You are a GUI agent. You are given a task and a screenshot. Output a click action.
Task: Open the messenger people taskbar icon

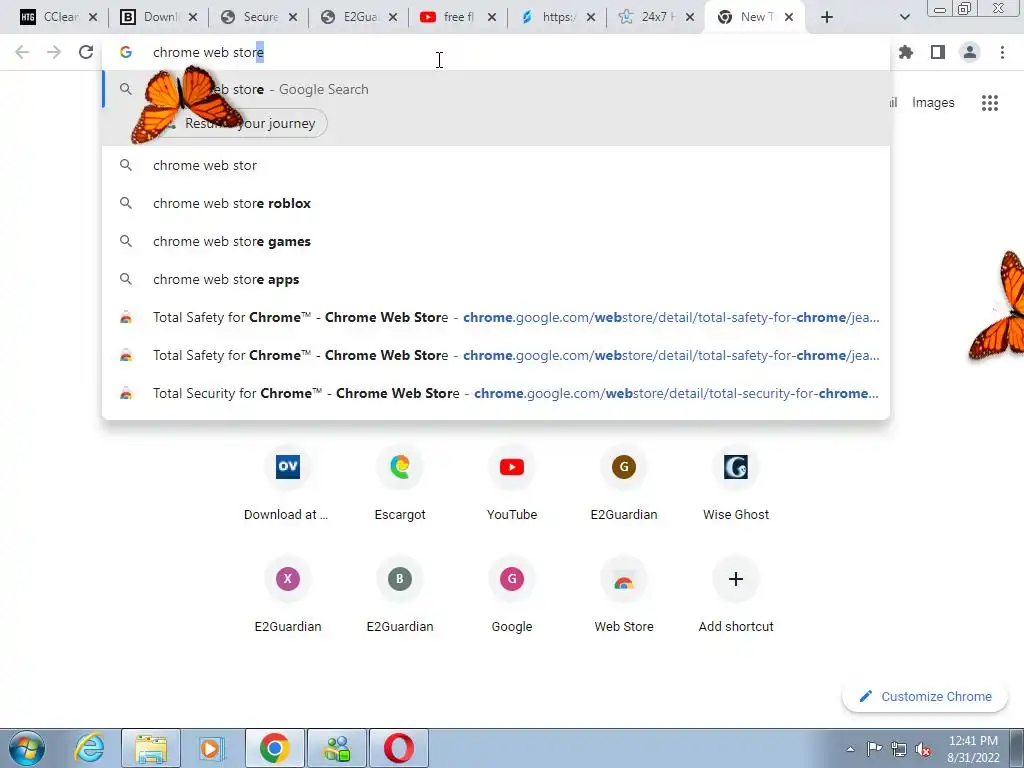(x=337, y=748)
